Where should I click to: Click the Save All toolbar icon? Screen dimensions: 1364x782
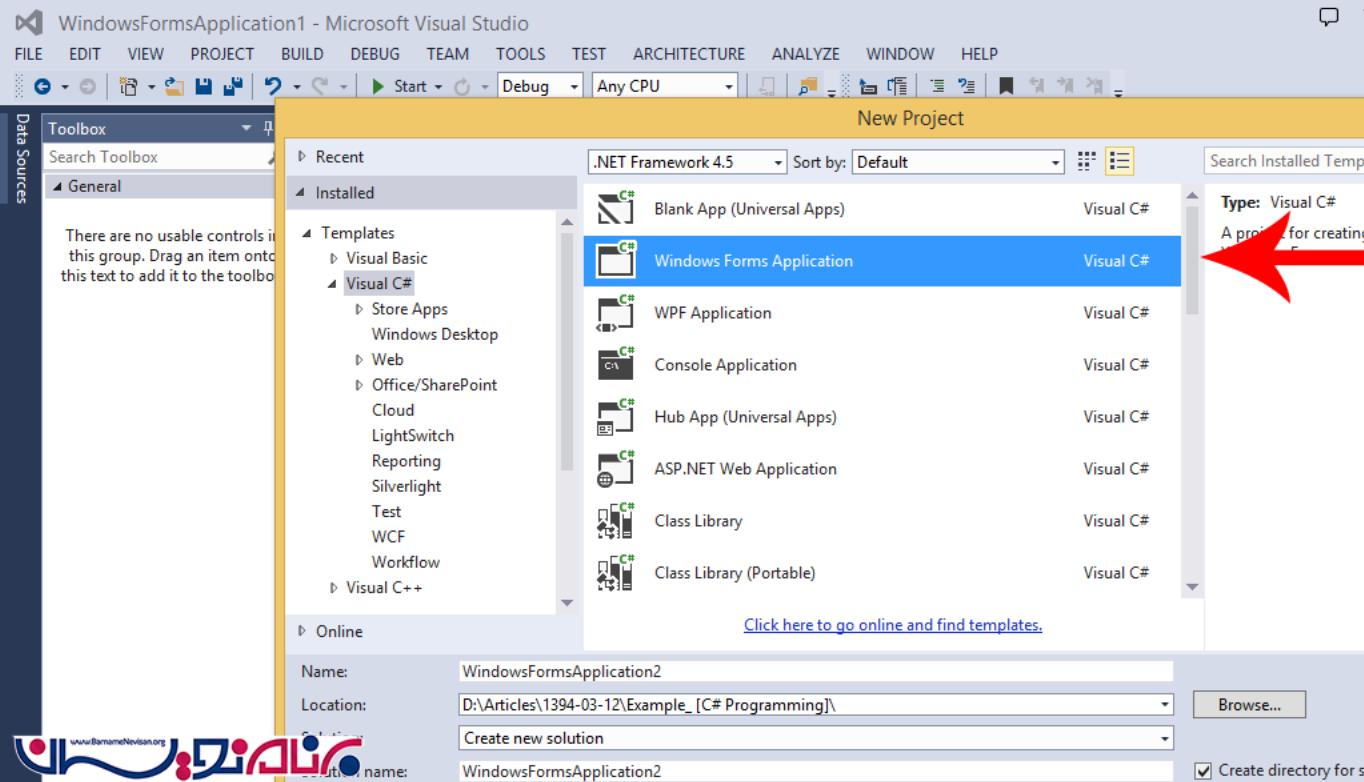coord(230,87)
